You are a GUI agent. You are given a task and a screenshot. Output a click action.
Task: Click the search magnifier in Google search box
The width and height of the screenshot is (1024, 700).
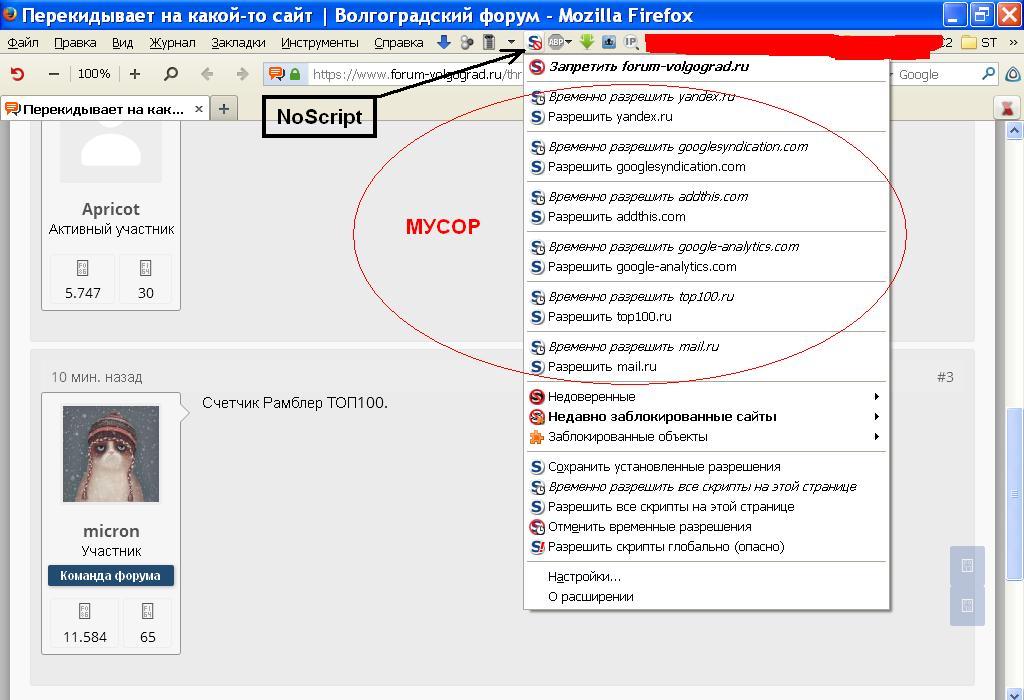[989, 74]
